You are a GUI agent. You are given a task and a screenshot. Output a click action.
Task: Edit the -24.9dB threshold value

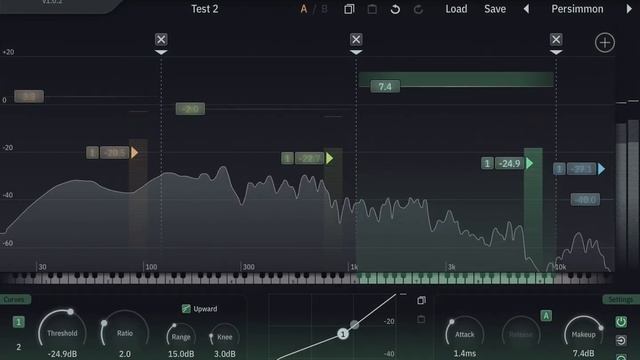click(x=62, y=354)
